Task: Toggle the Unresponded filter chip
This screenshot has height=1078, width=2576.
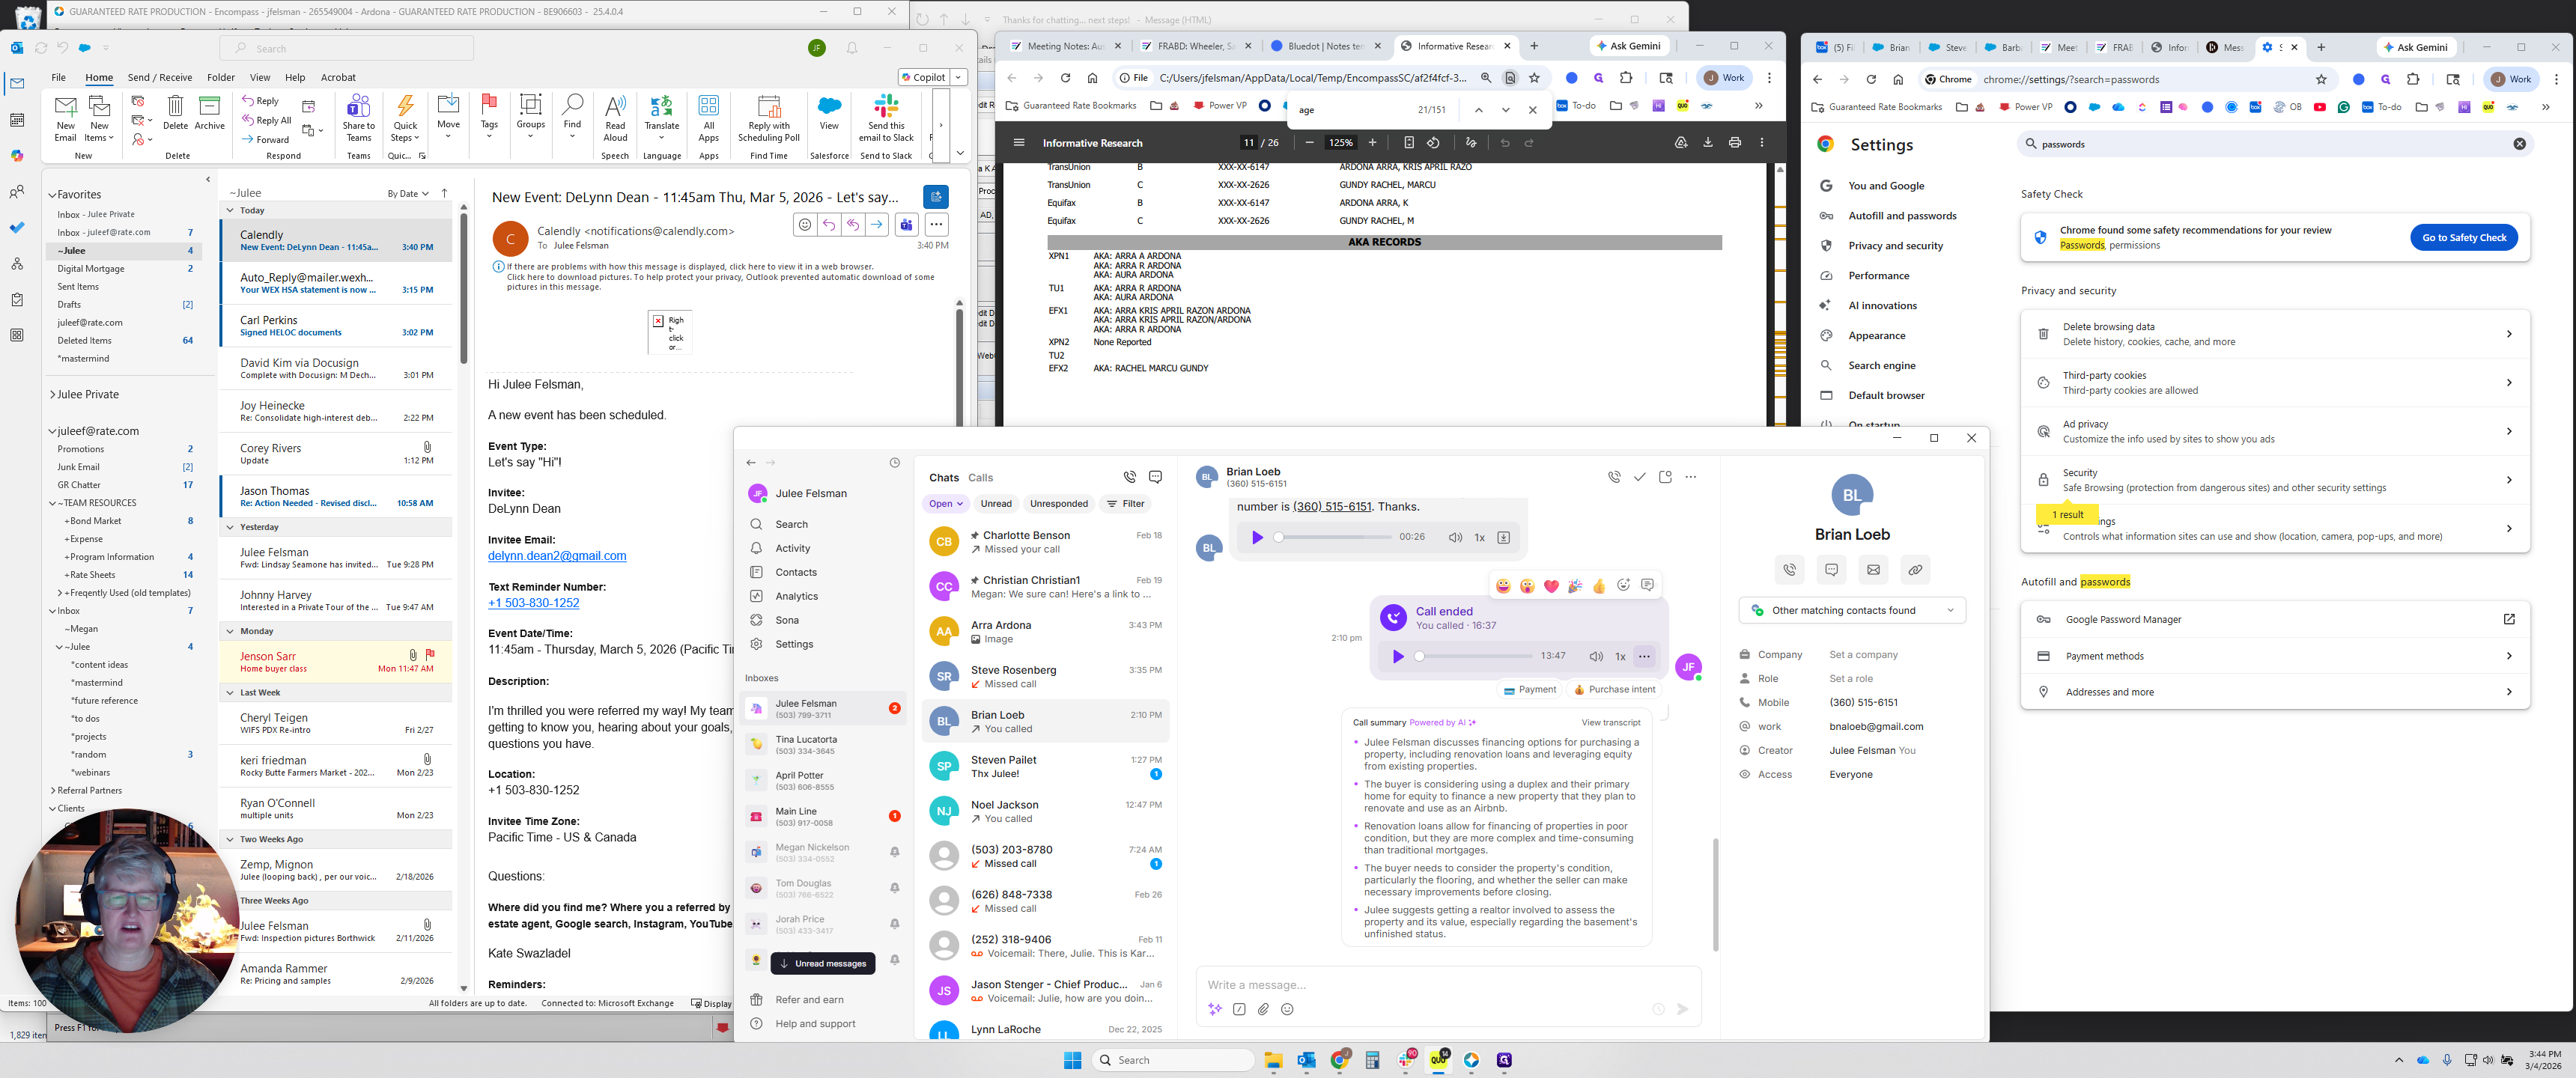Action: [1058, 504]
